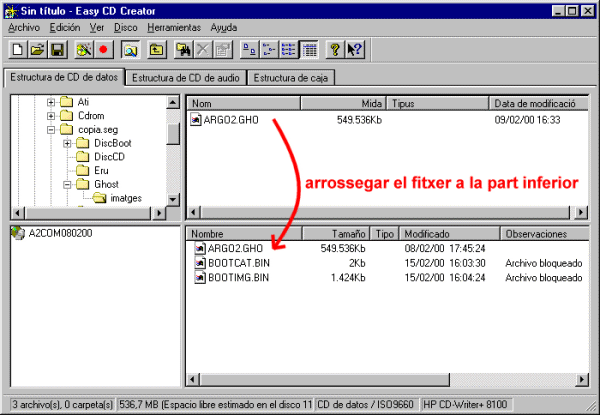The image size is (600, 415).
Task: Open the Edición menu
Action: click(x=65, y=28)
